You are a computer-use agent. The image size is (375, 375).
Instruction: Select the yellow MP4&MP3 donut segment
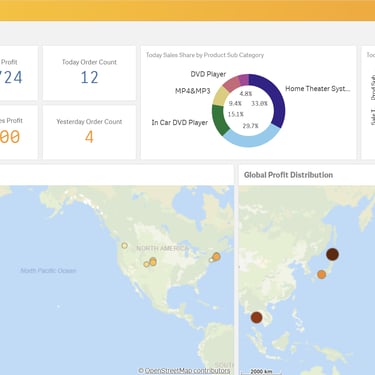[219, 97]
